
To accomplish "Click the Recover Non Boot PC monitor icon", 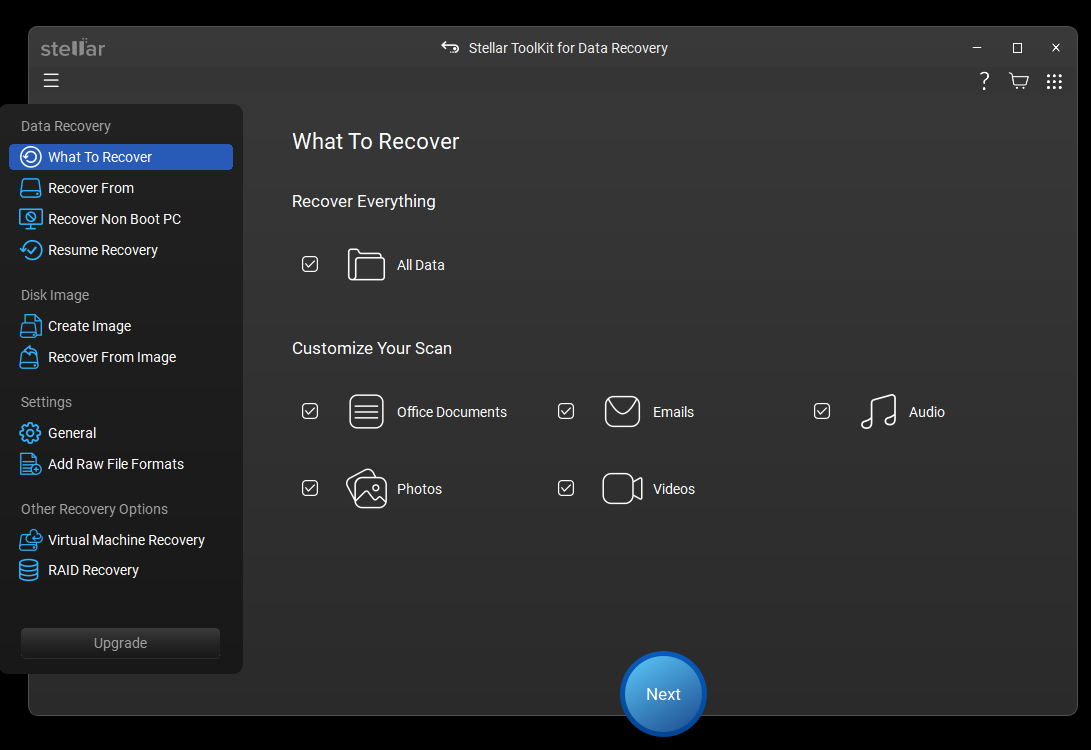I will (31, 219).
